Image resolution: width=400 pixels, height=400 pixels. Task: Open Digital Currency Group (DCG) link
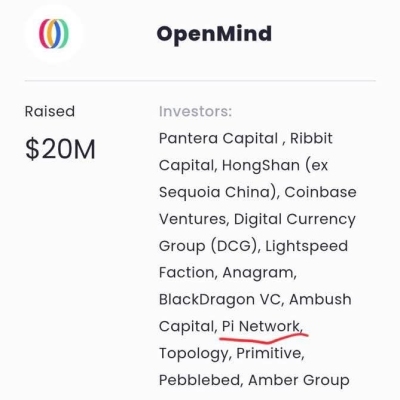pyautogui.click(x=295, y=219)
